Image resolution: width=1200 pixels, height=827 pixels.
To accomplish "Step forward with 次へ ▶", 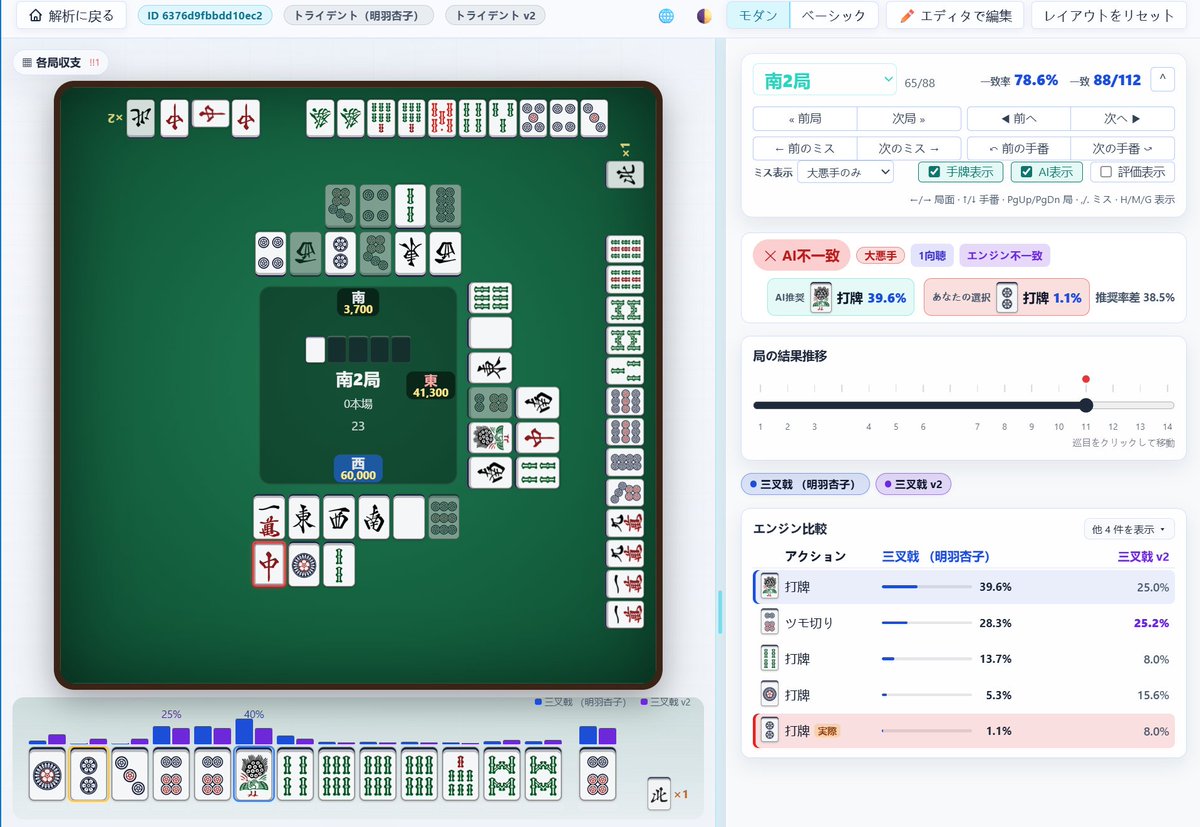I will (1123, 118).
